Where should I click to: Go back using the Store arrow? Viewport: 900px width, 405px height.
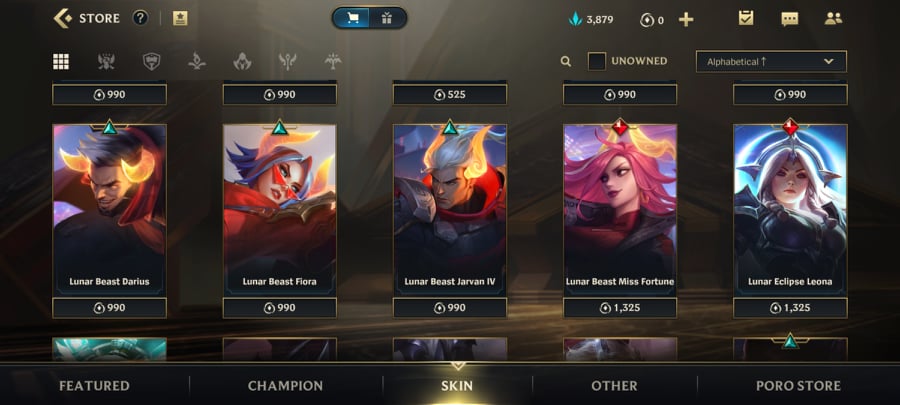(x=63, y=18)
